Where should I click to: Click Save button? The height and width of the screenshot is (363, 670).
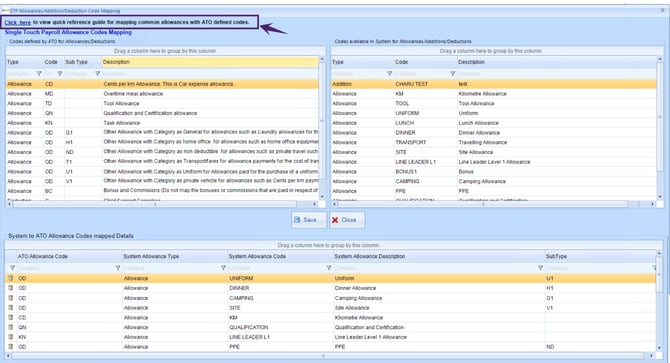[x=309, y=220]
